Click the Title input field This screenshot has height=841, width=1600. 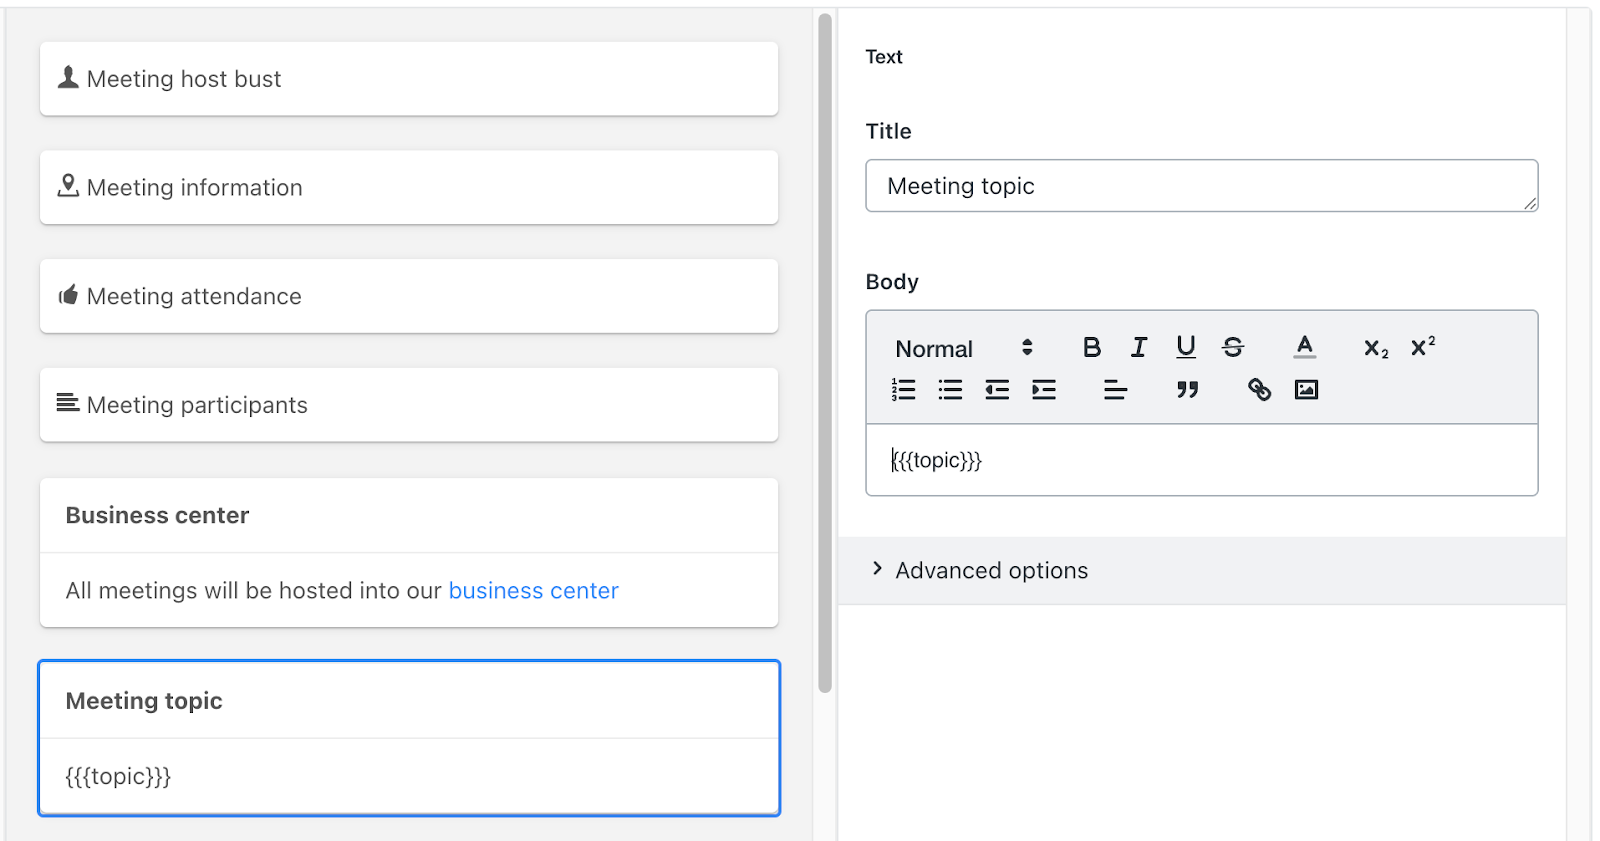pos(1201,186)
